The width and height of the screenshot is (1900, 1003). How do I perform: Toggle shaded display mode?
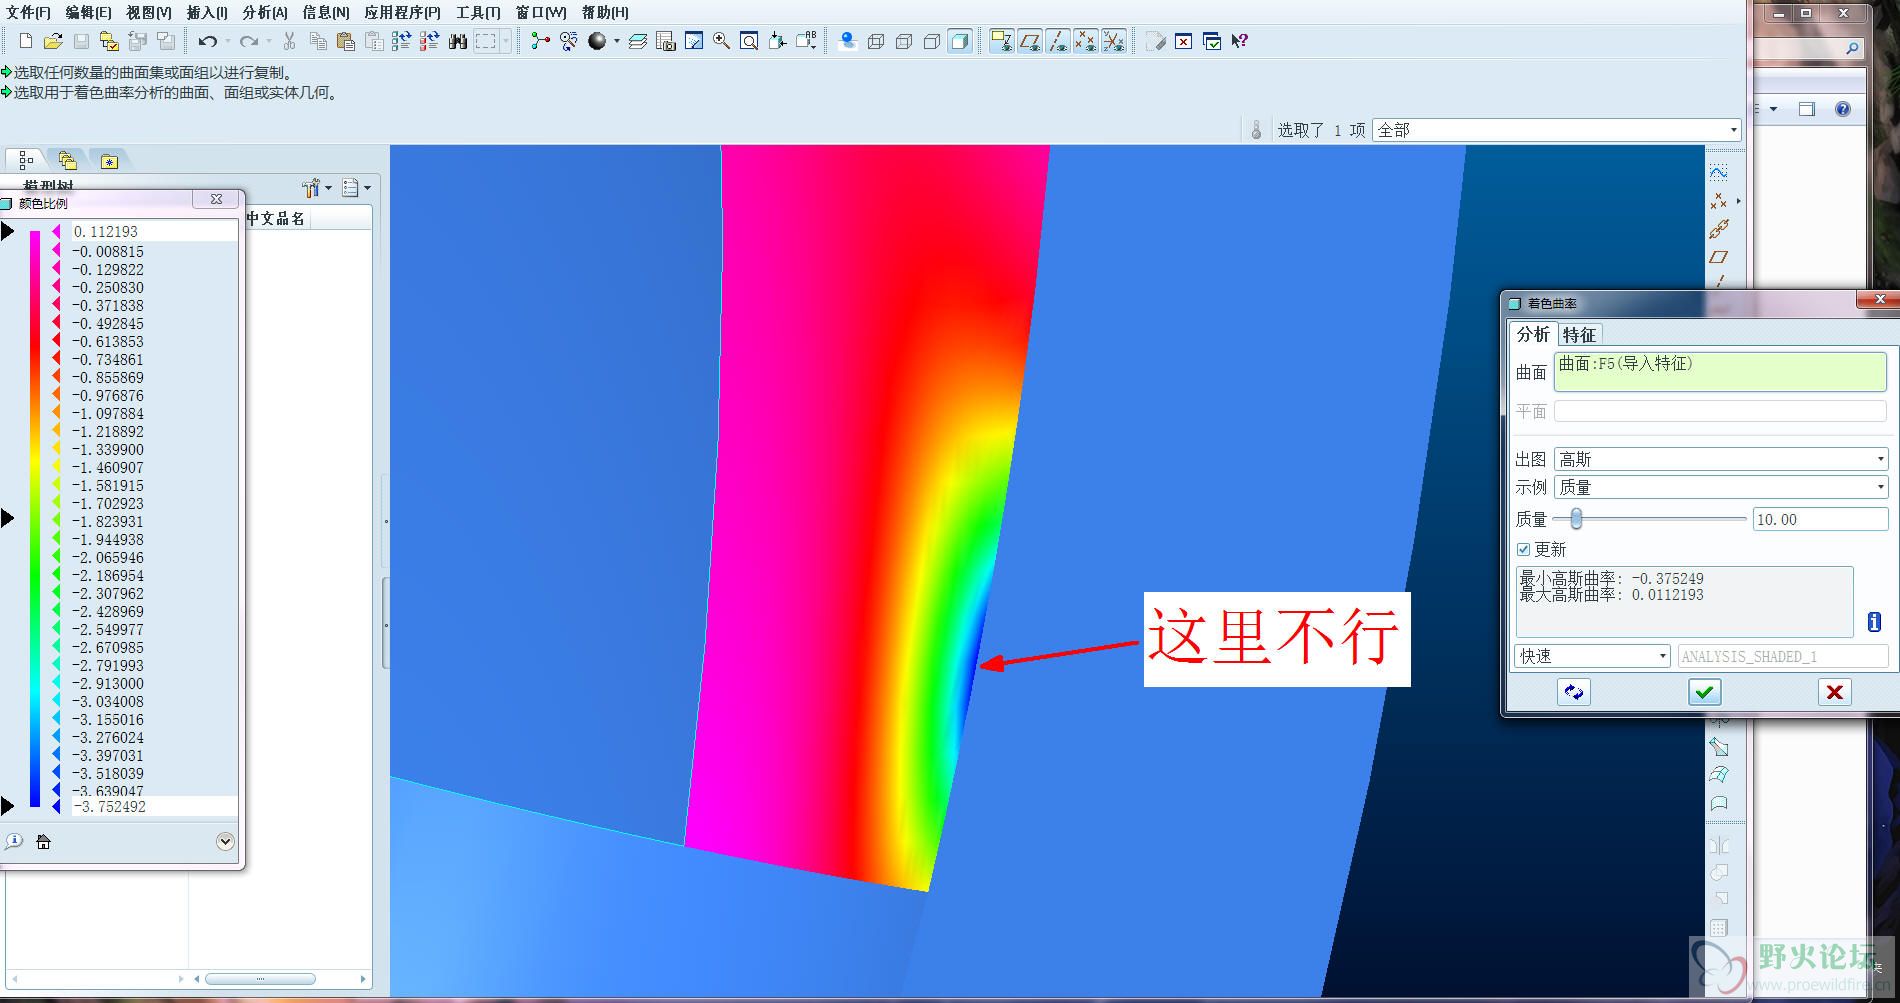point(960,41)
